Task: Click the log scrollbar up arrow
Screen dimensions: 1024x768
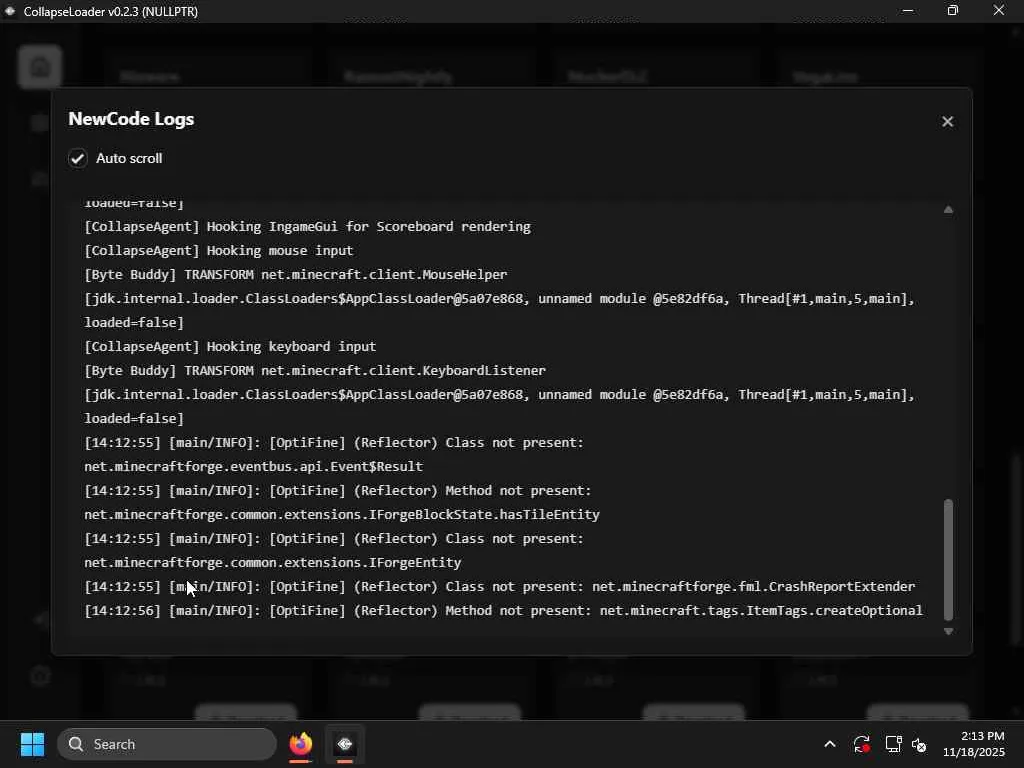Action: pos(948,210)
